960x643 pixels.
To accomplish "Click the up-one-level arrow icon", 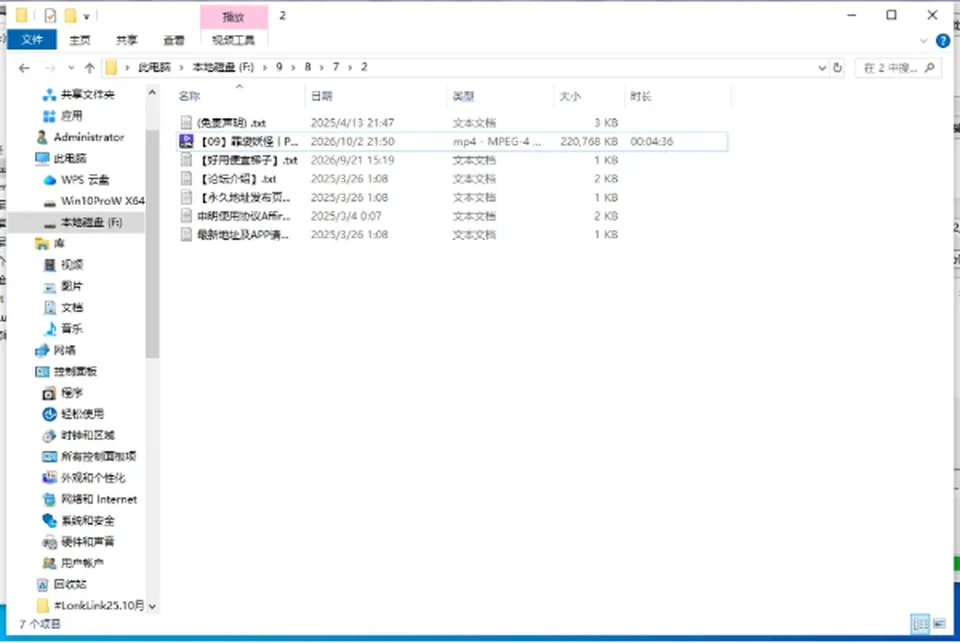I will (89, 68).
